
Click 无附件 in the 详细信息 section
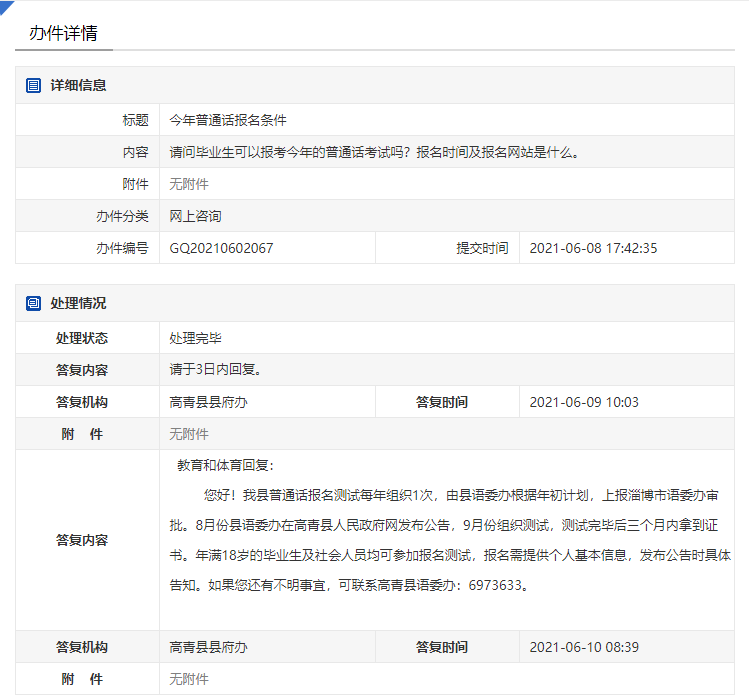(x=189, y=184)
